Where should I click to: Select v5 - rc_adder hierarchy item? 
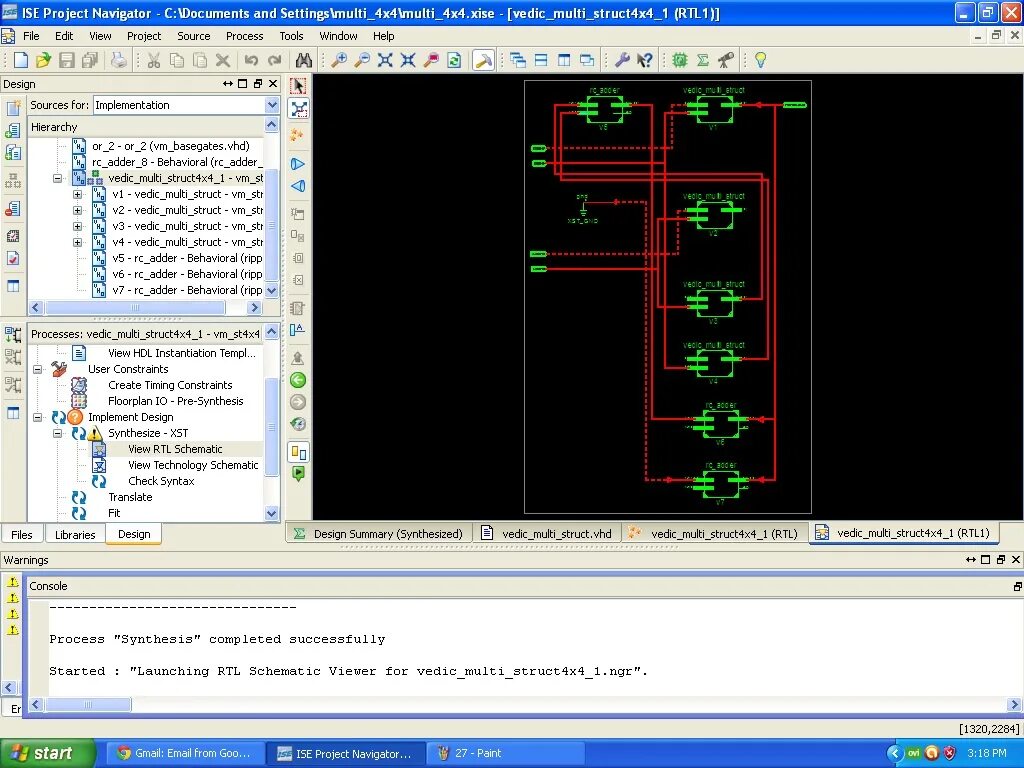click(x=187, y=258)
